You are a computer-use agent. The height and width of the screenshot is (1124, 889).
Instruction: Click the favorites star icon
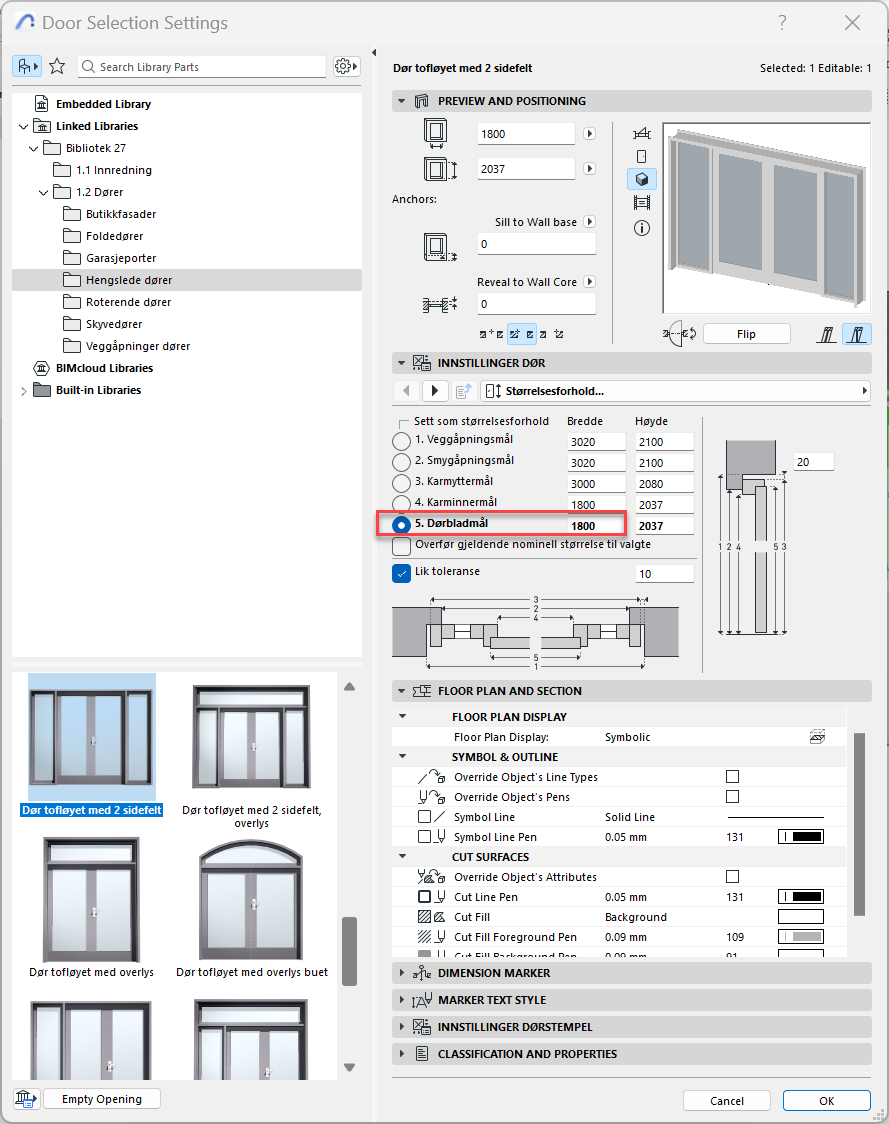click(x=57, y=66)
